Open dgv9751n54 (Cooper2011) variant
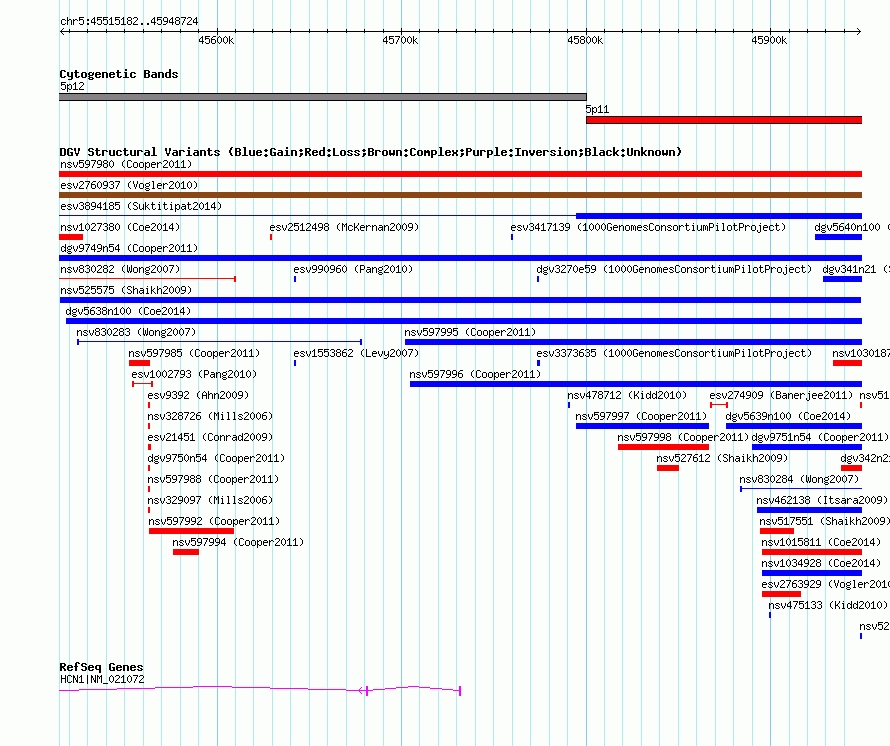Viewport: 890px width, 746px height. tap(820, 438)
